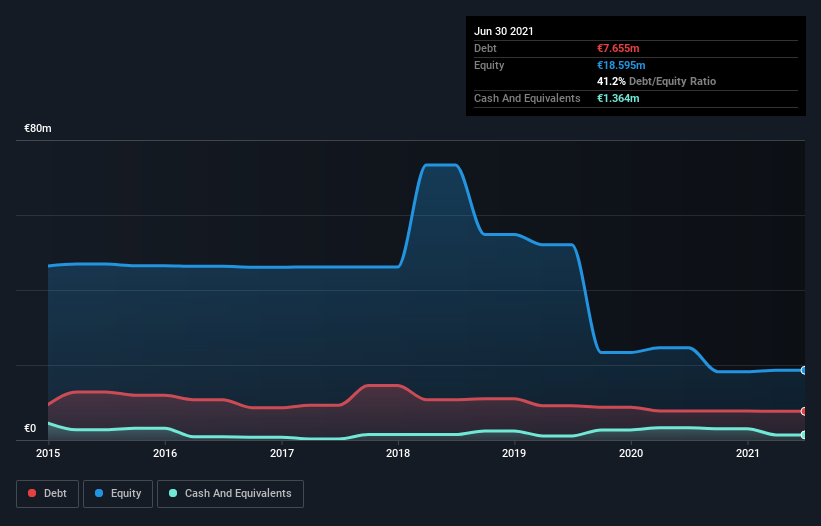Select the red Debt endpoint marker

(803, 411)
